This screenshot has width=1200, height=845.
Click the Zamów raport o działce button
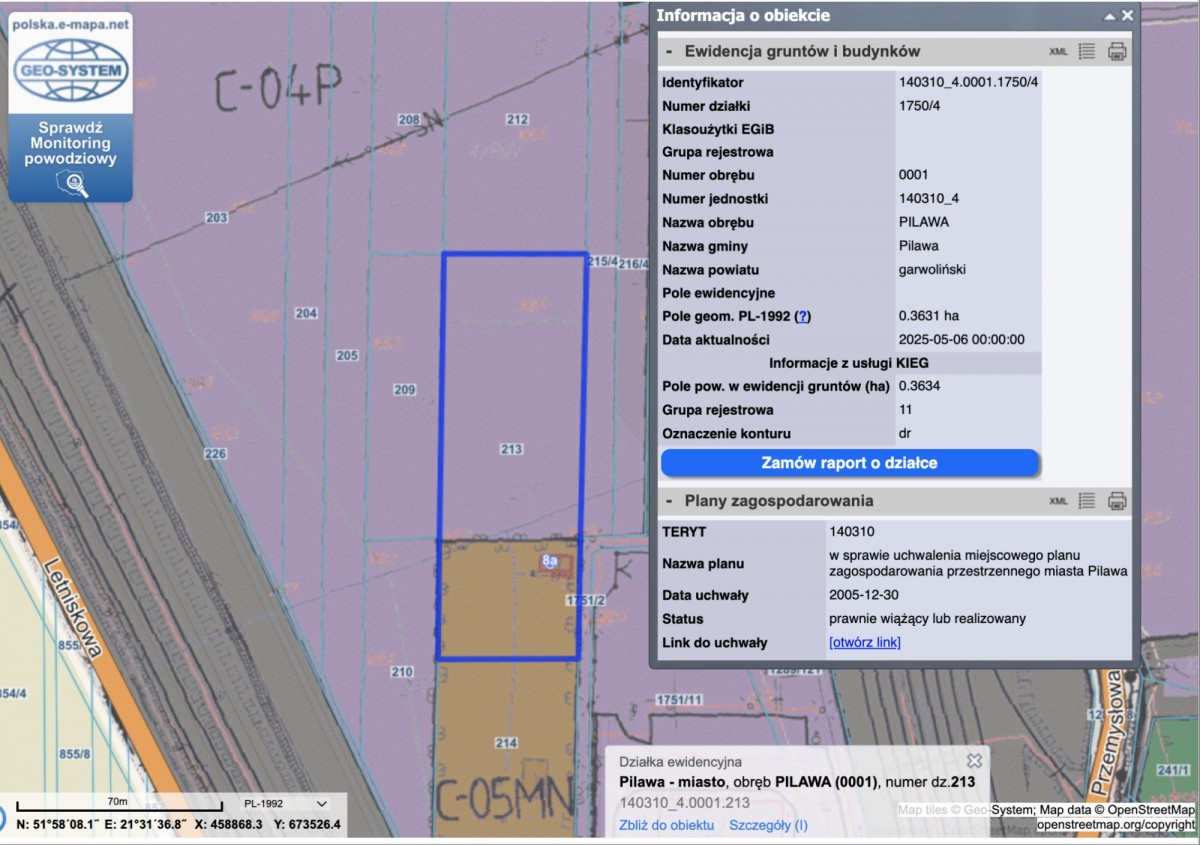(x=850, y=463)
